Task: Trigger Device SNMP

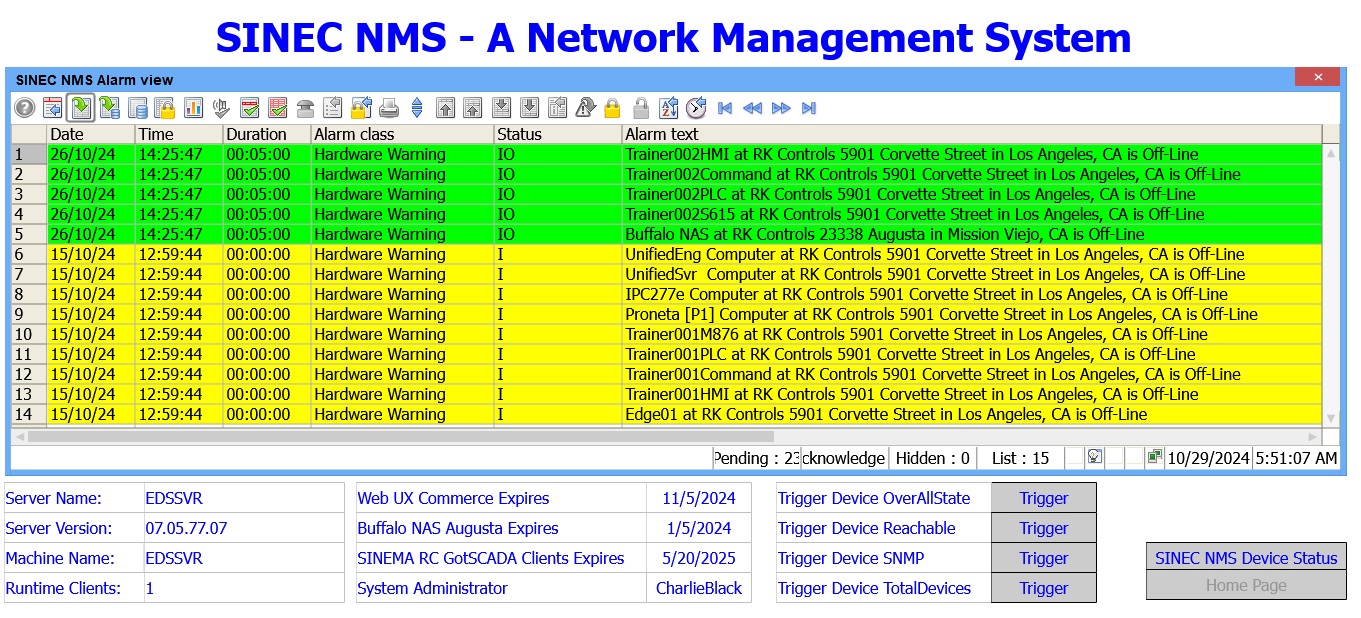Action: (1044, 558)
